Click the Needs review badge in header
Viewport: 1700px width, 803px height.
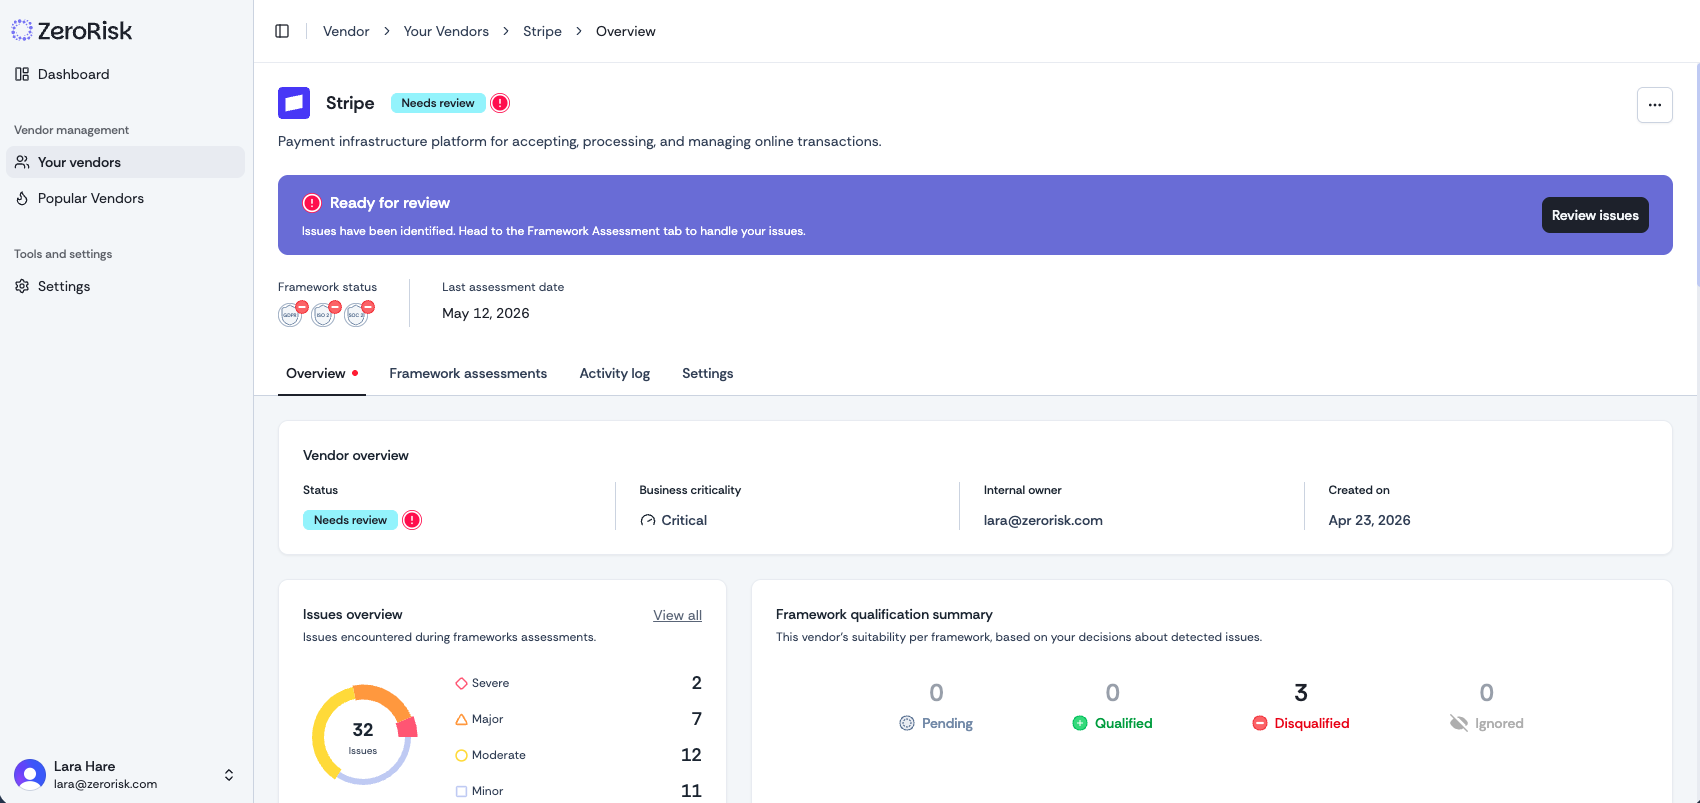pos(438,103)
